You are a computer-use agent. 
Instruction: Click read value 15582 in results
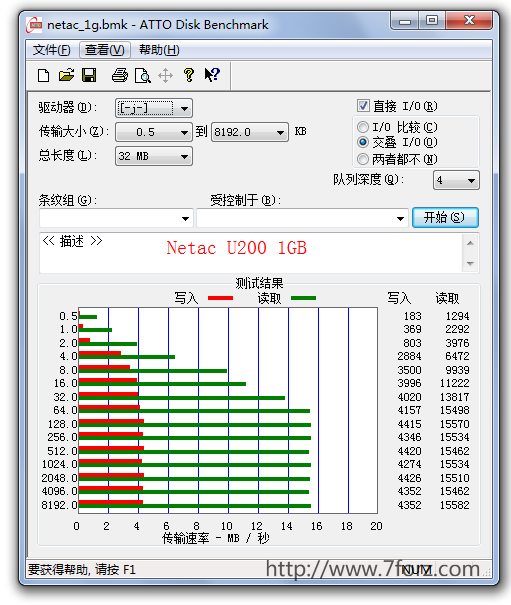455,505
